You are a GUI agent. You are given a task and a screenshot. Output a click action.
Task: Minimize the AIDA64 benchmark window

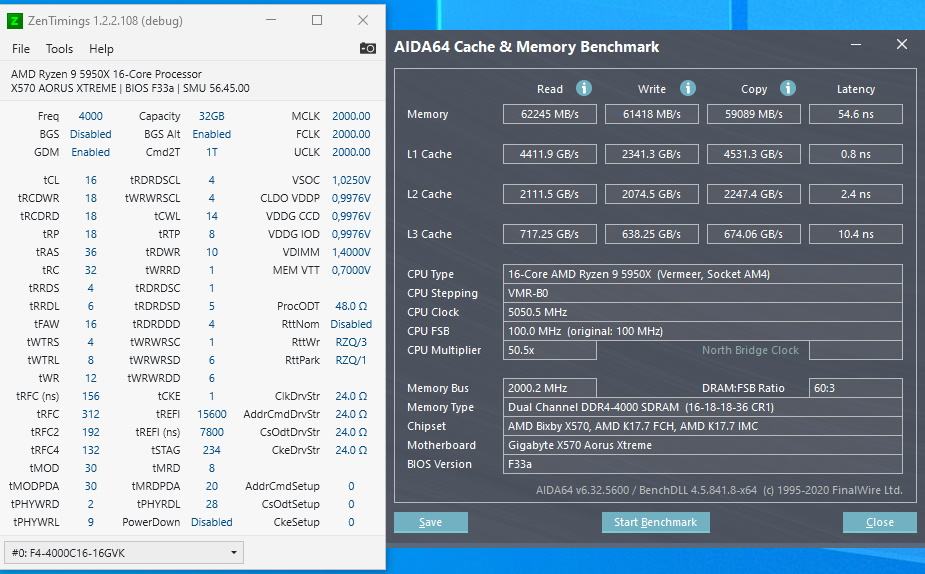[x=856, y=45]
